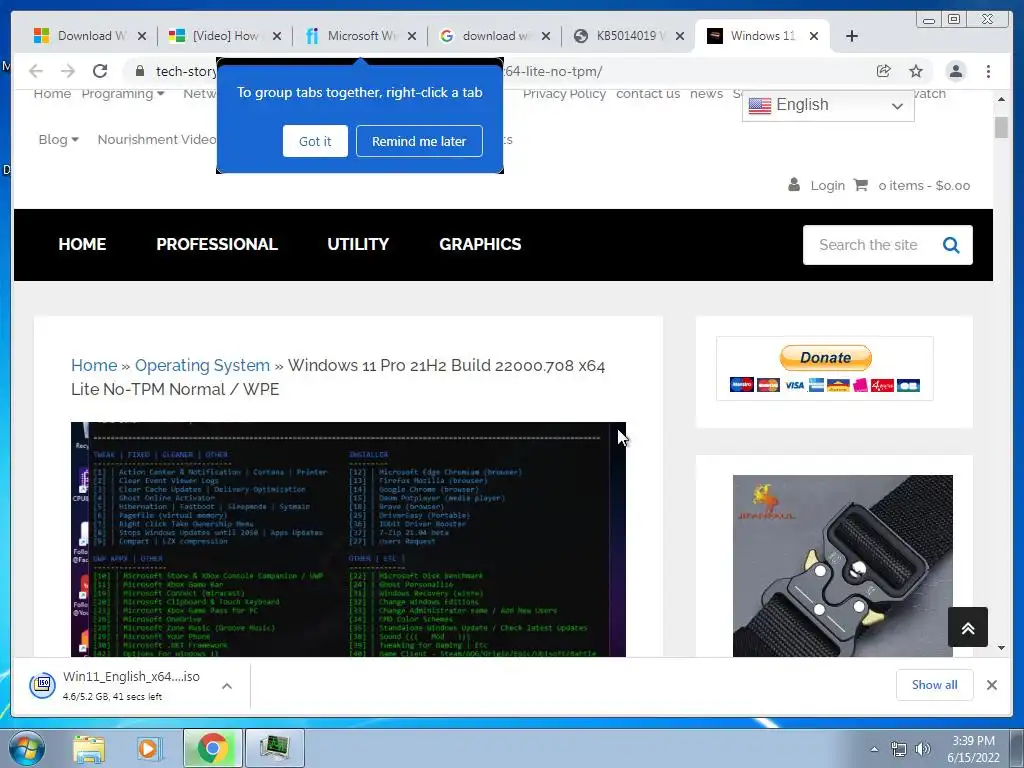Viewport: 1024px width, 768px height.
Task: Open the contact us link
Action: coord(648,94)
